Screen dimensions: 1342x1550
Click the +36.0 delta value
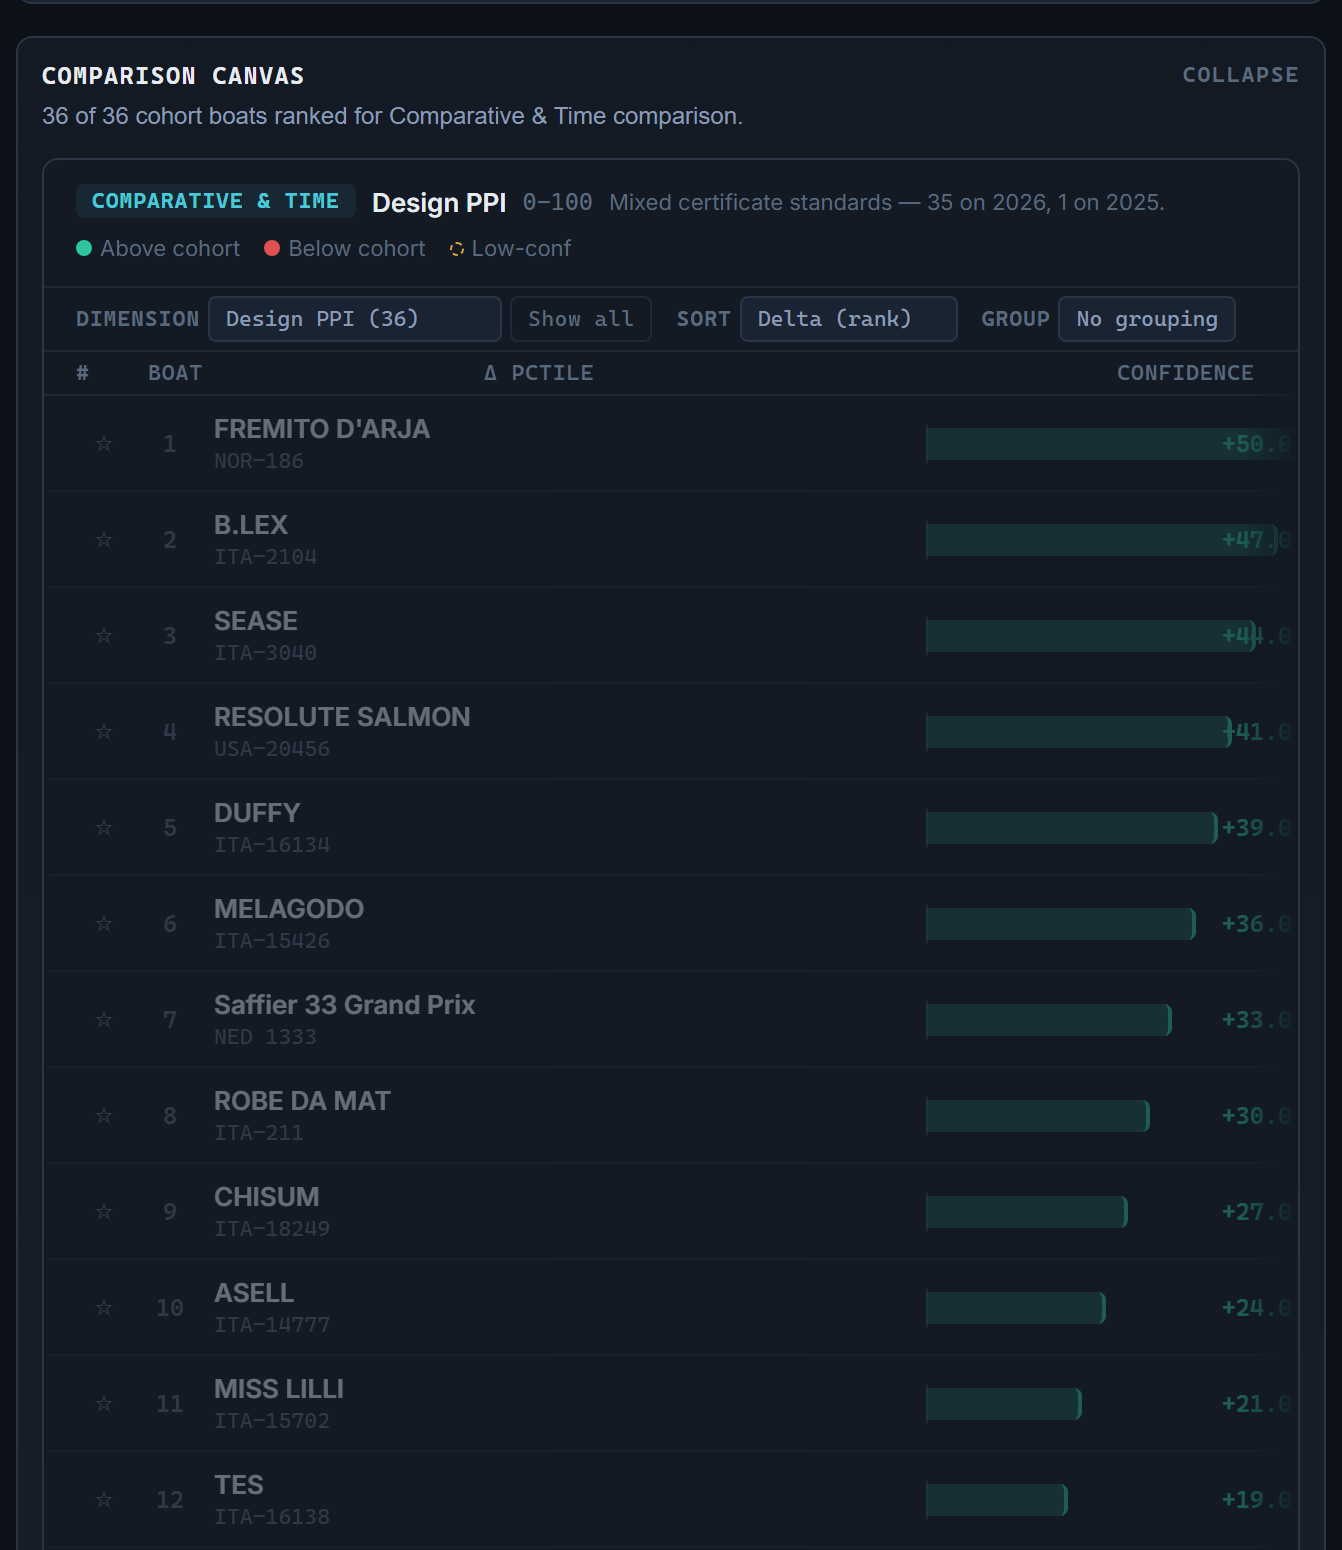(x=1256, y=924)
